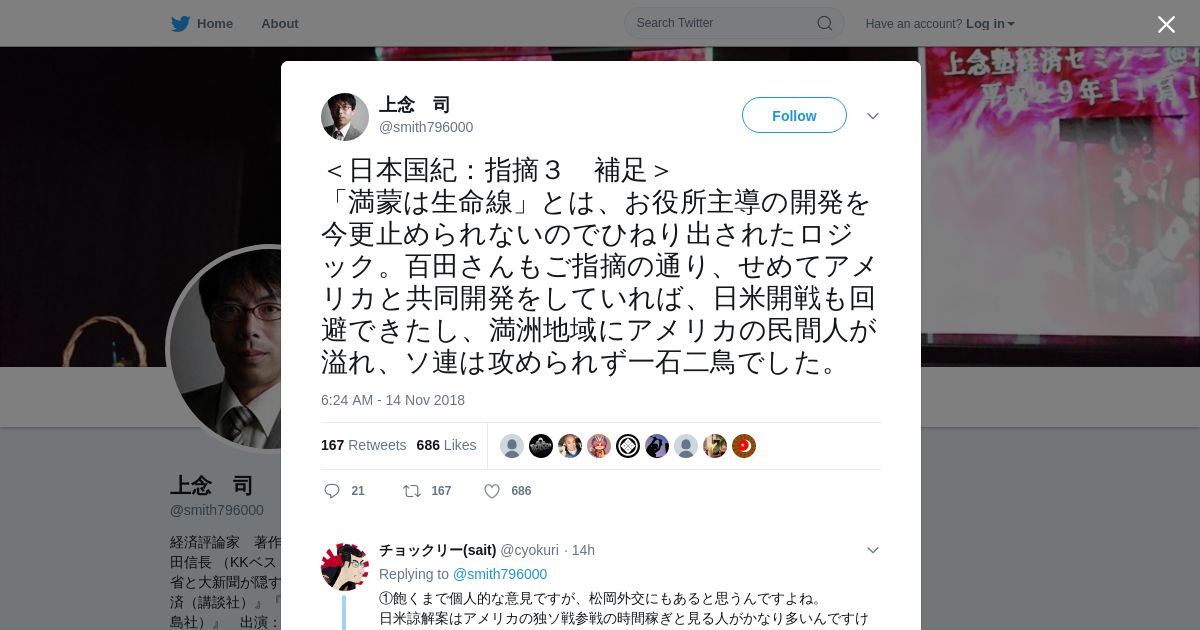Click the reply speech bubble icon
Image resolution: width=1200 pixels, height=630 pixels.
pos(332,491)
